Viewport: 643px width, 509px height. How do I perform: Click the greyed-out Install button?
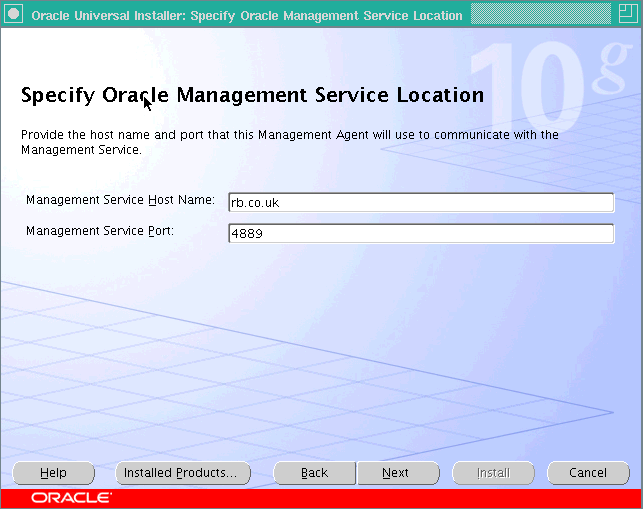click(493, 473)
